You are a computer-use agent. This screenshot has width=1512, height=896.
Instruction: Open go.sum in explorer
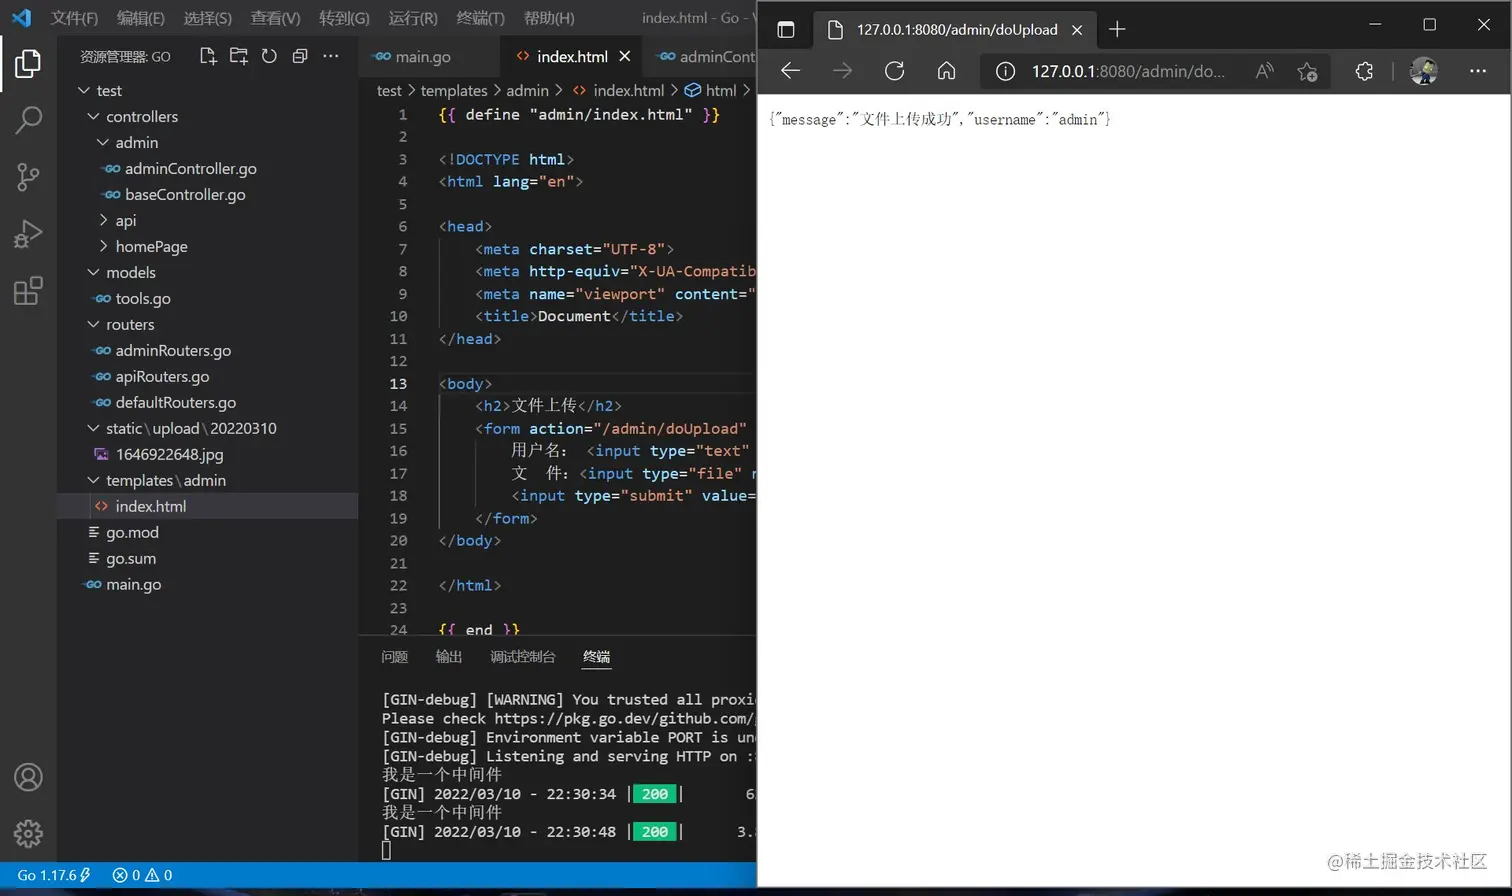click(x=207, y=558)
